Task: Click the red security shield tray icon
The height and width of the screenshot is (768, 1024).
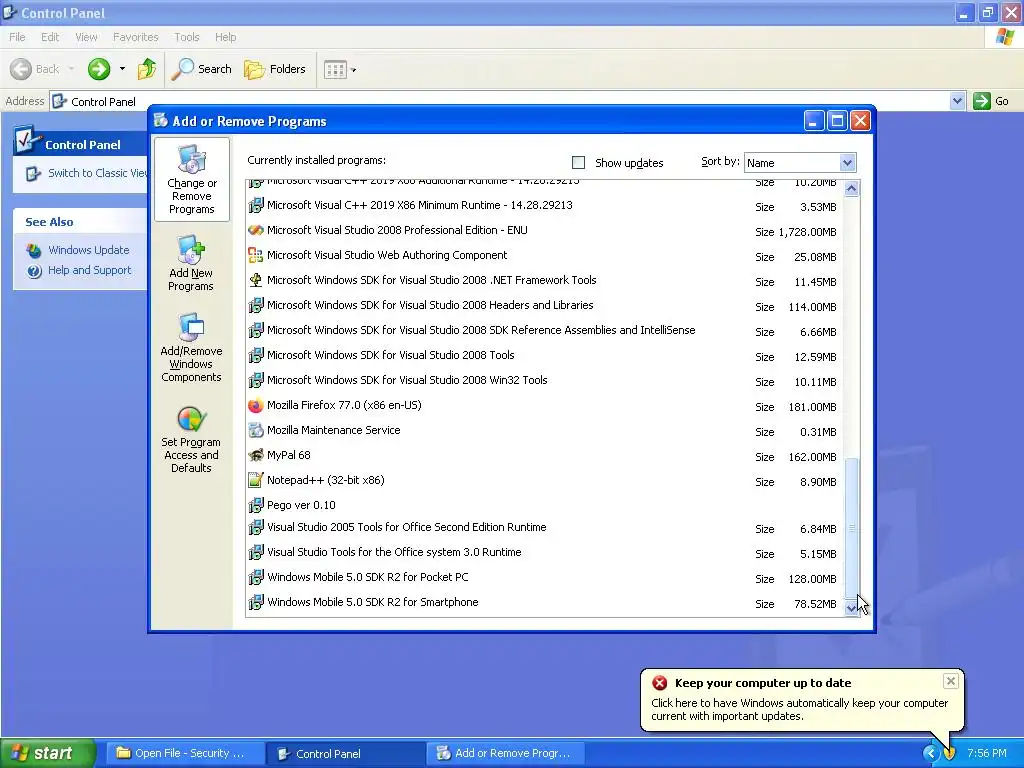Action: pos(950,754)
